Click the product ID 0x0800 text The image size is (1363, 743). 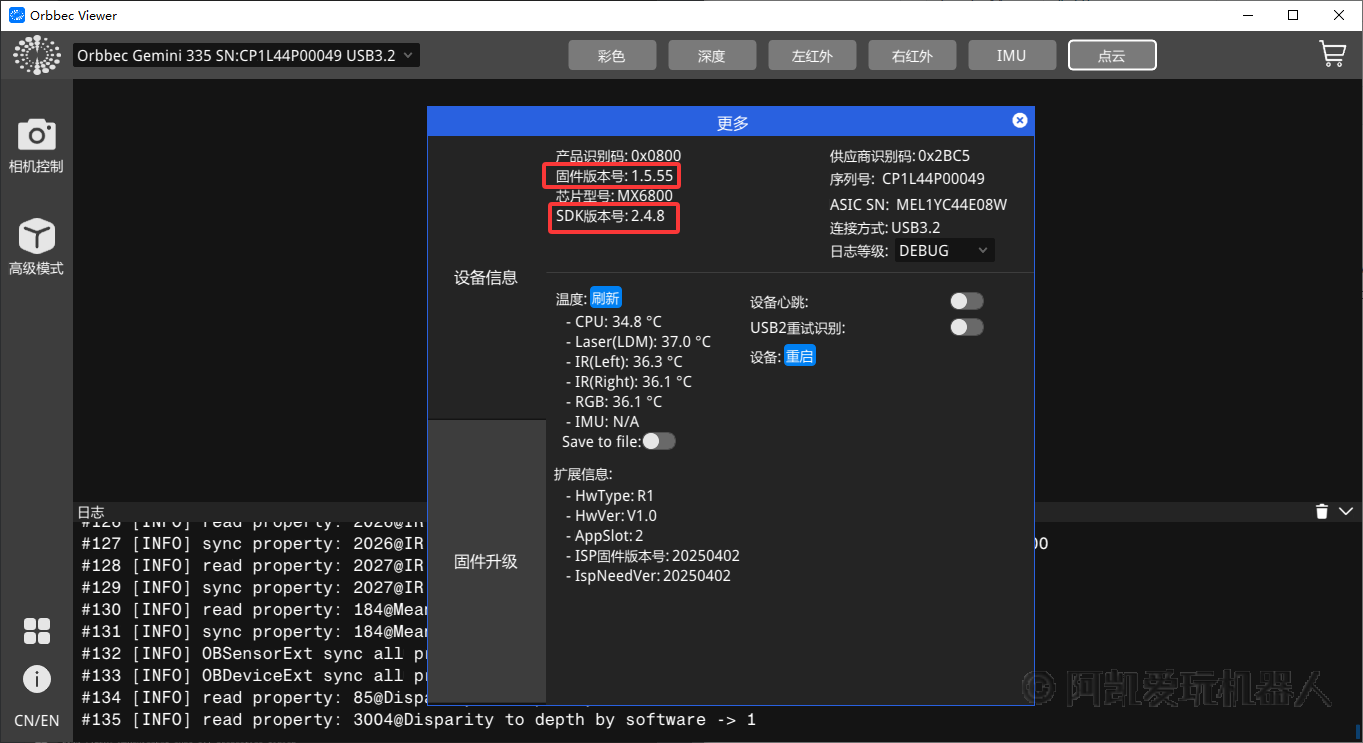pyautogui.click(x=618, y=156)
